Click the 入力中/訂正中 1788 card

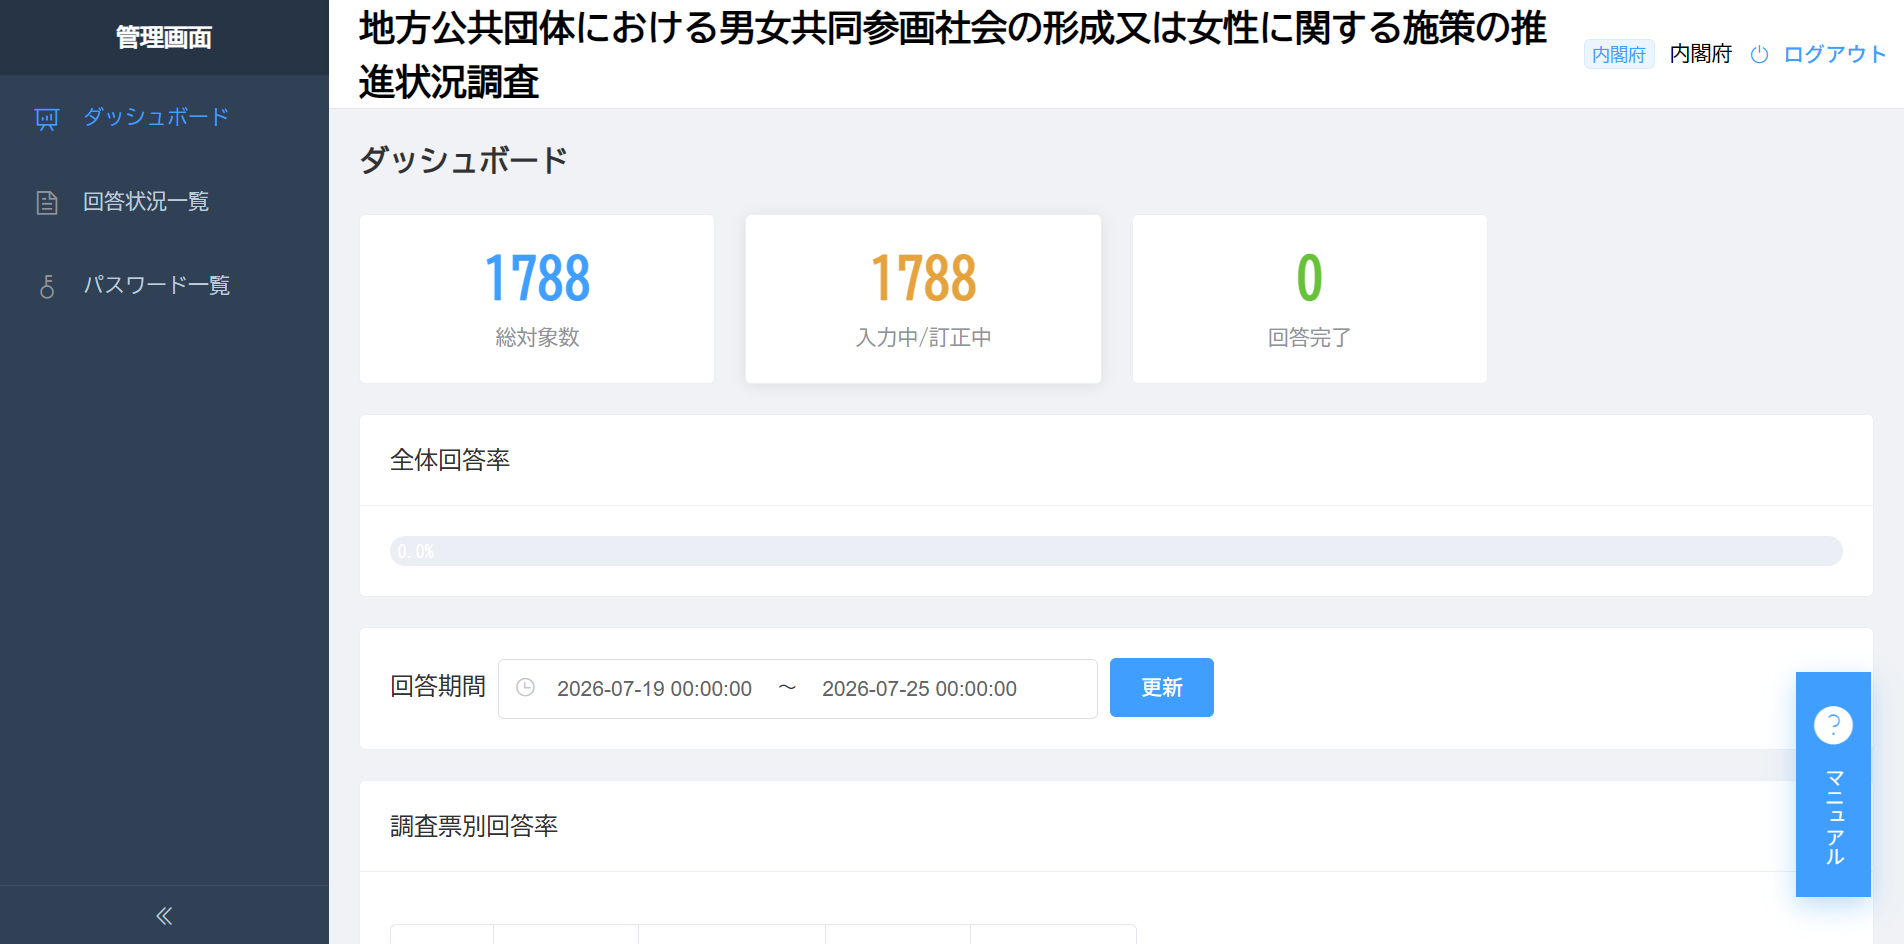(923, 299)
